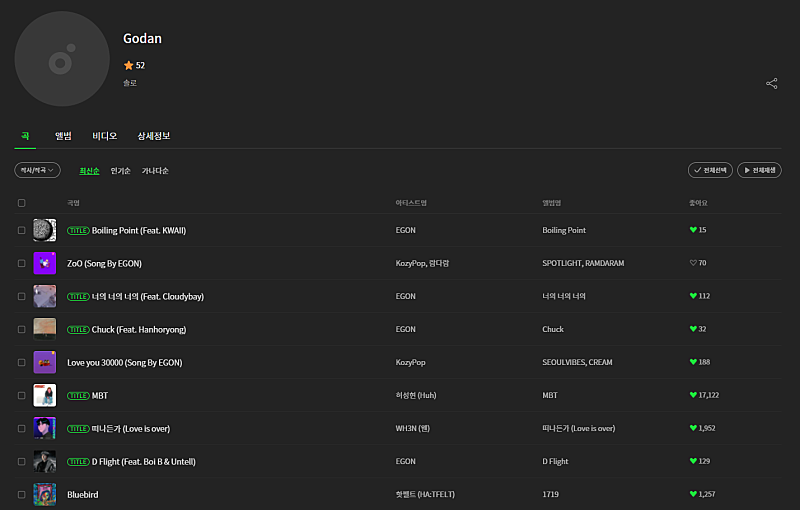Unlike MBT using its green heart

pos(693,395)
